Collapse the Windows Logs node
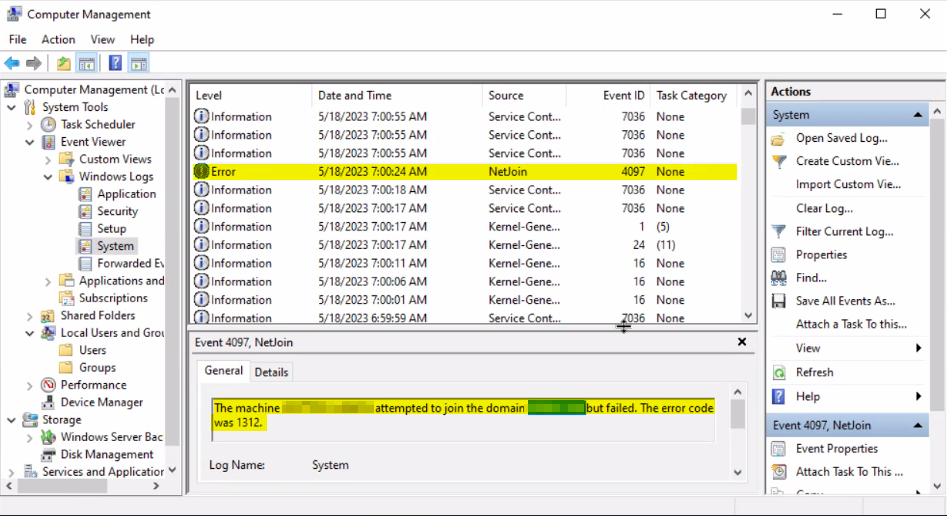 [48, 177]
